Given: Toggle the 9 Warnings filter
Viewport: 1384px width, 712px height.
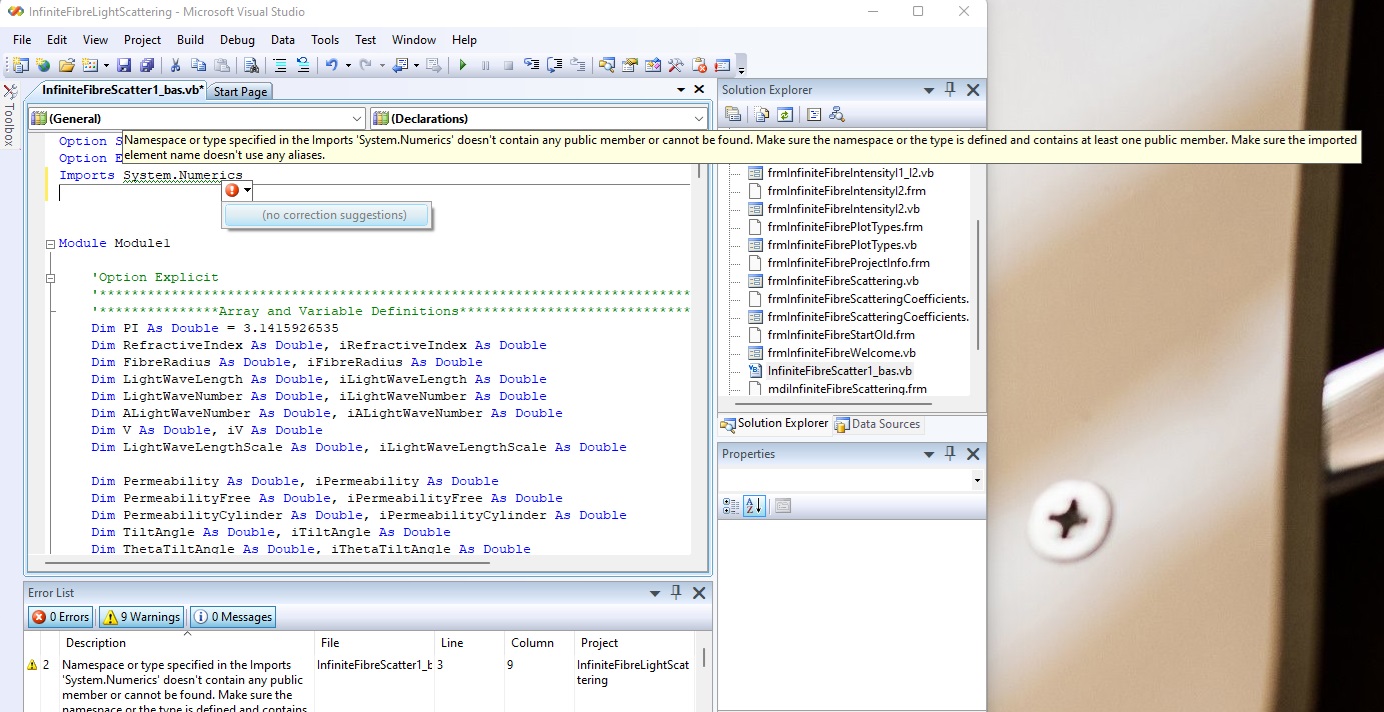Looking at the screenshot, I should pyautogui.click(x=142, y=617).
